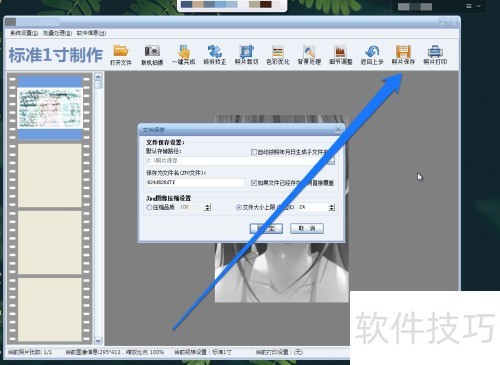Toggle overwrite existing file checkbox

tap(254, 183)
